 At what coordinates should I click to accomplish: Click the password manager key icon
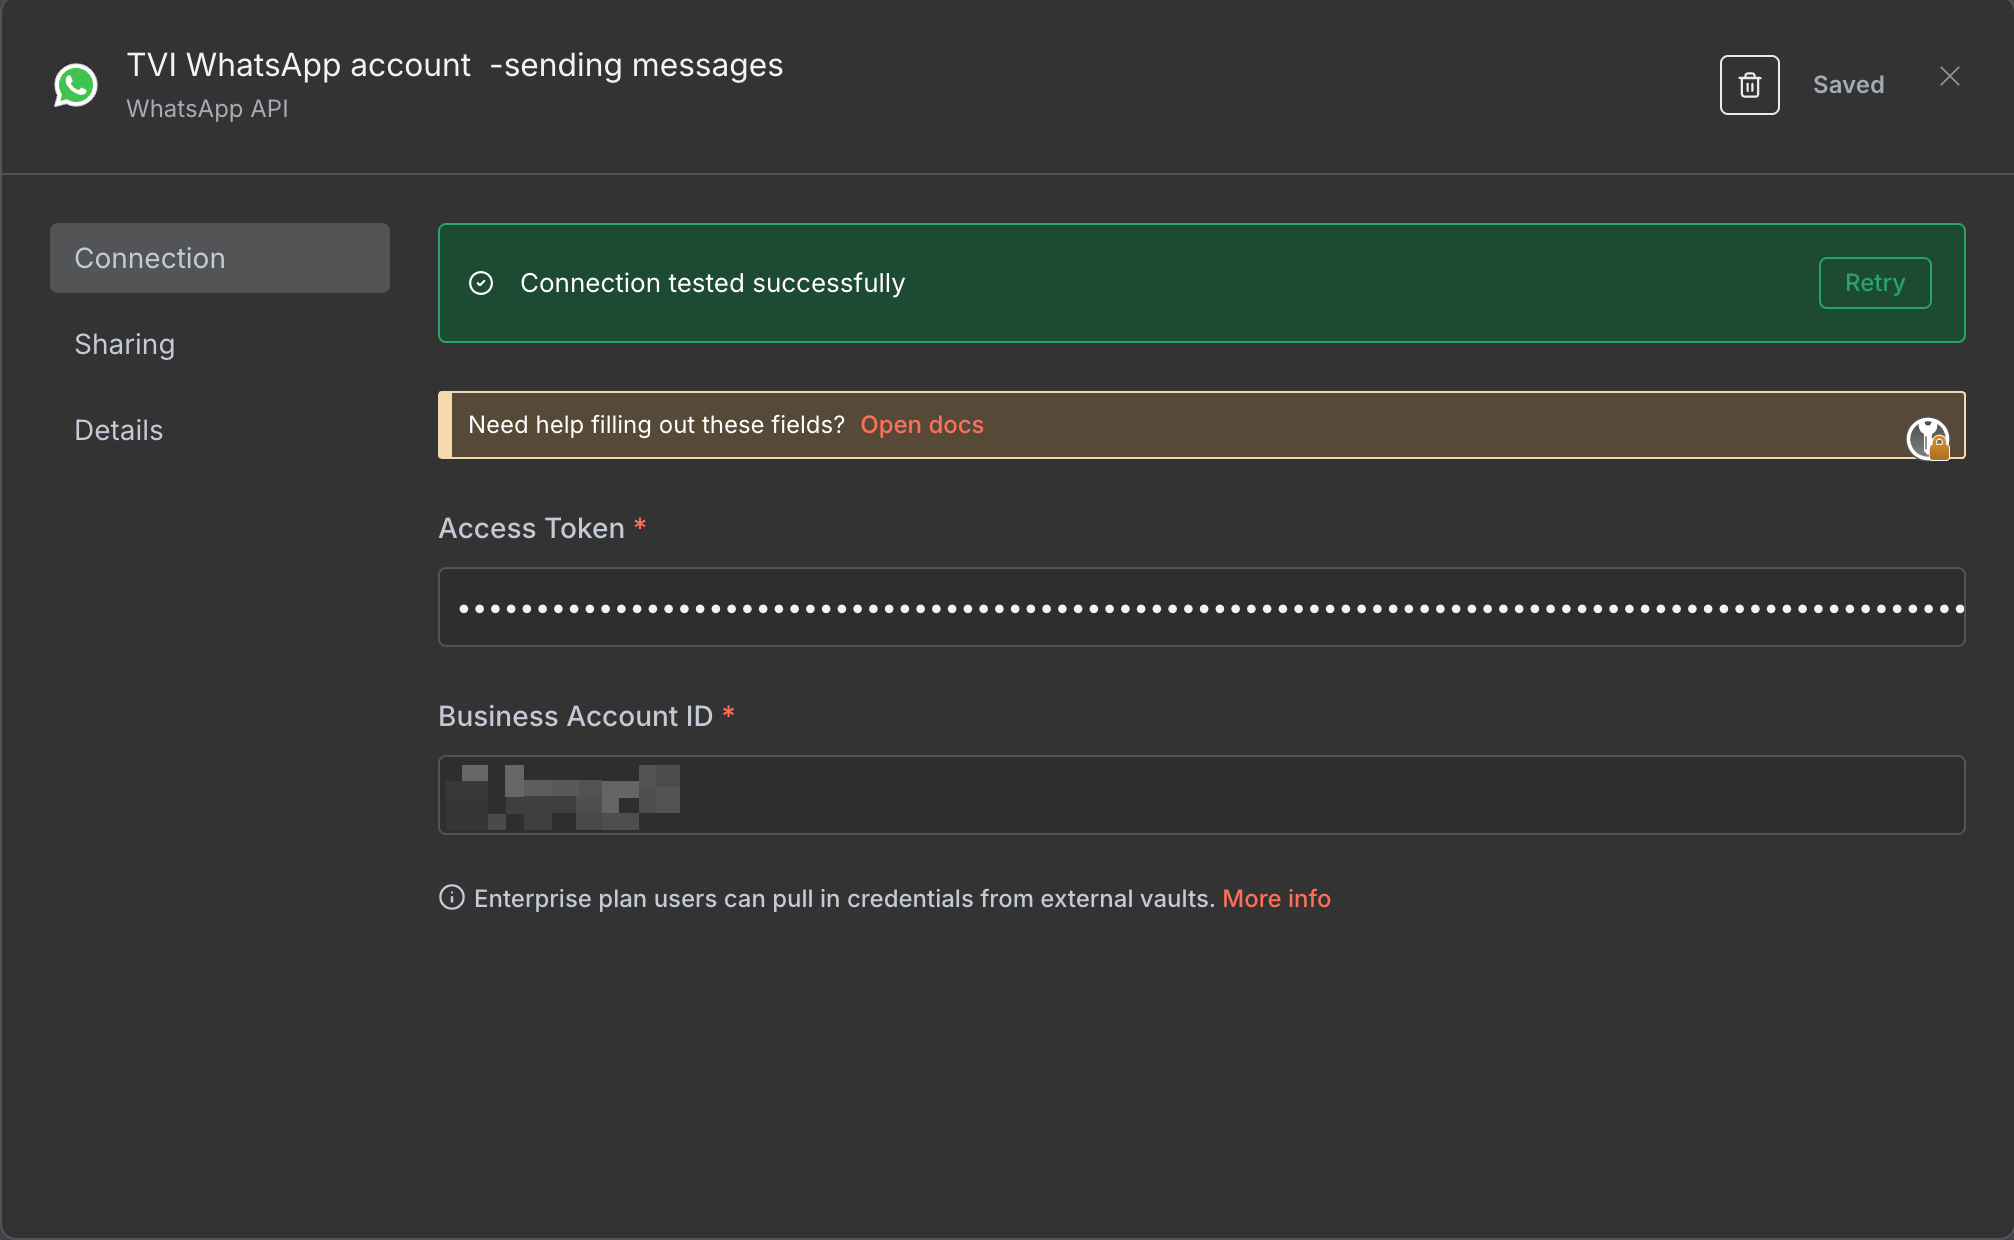click(1927, 438)
